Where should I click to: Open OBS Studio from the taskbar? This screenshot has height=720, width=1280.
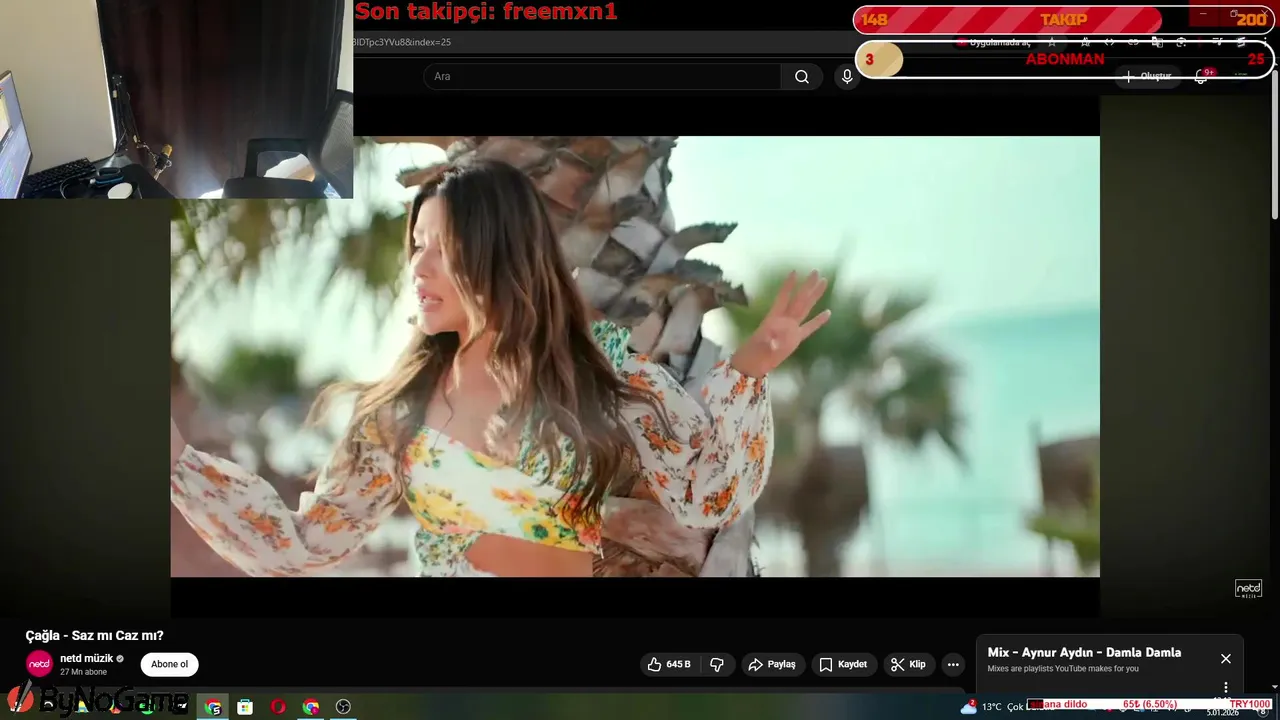coord(344,707)
